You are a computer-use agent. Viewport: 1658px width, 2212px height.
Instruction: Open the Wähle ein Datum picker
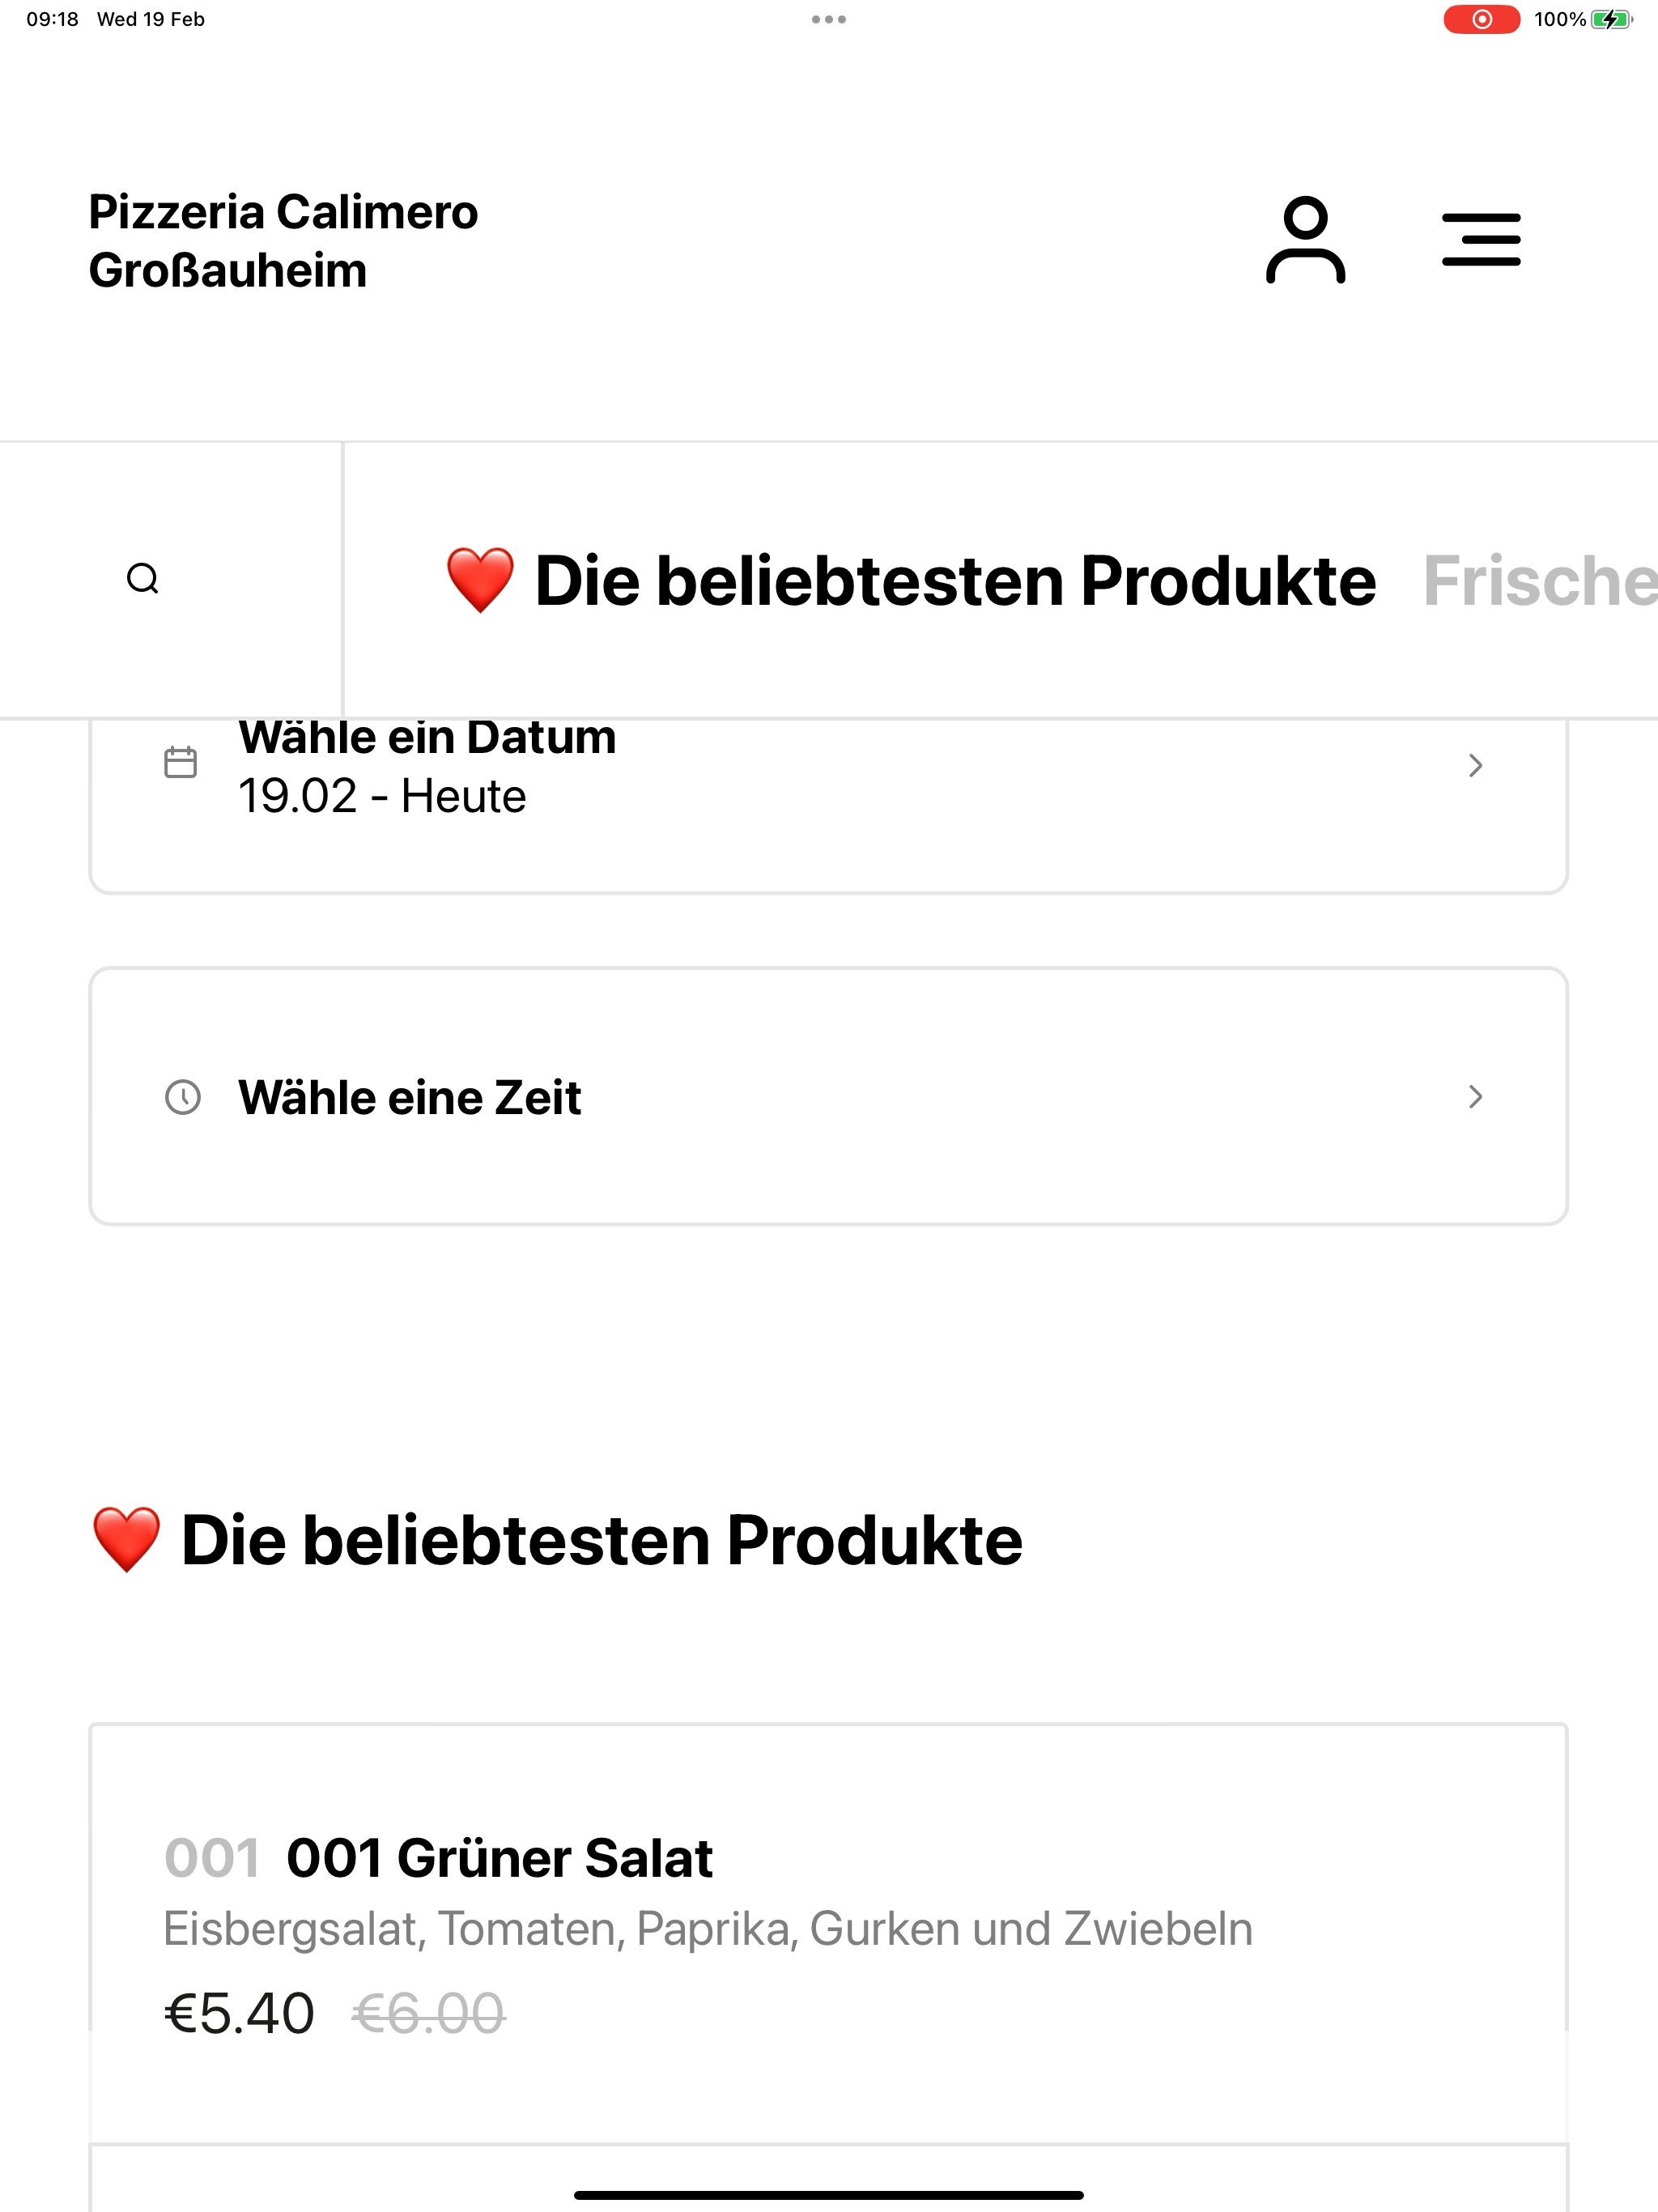[x=427, y=767]
